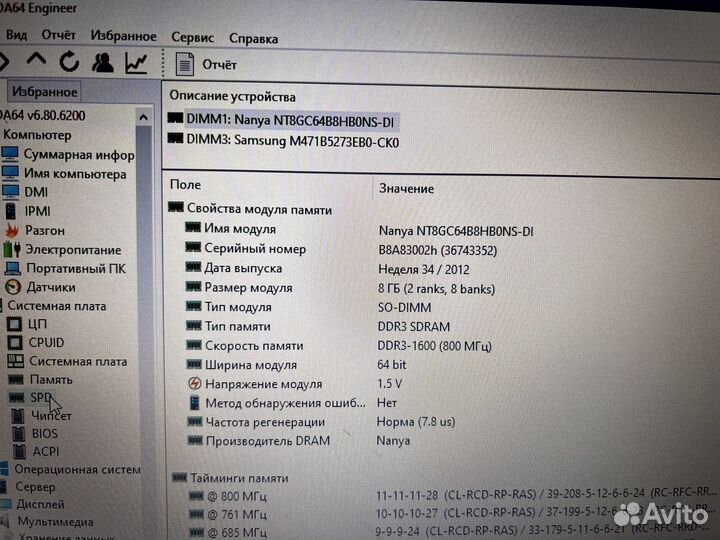Click the DIMM1 memory chip icon
This screenshot has width=720, height=540.
point(175,118)
